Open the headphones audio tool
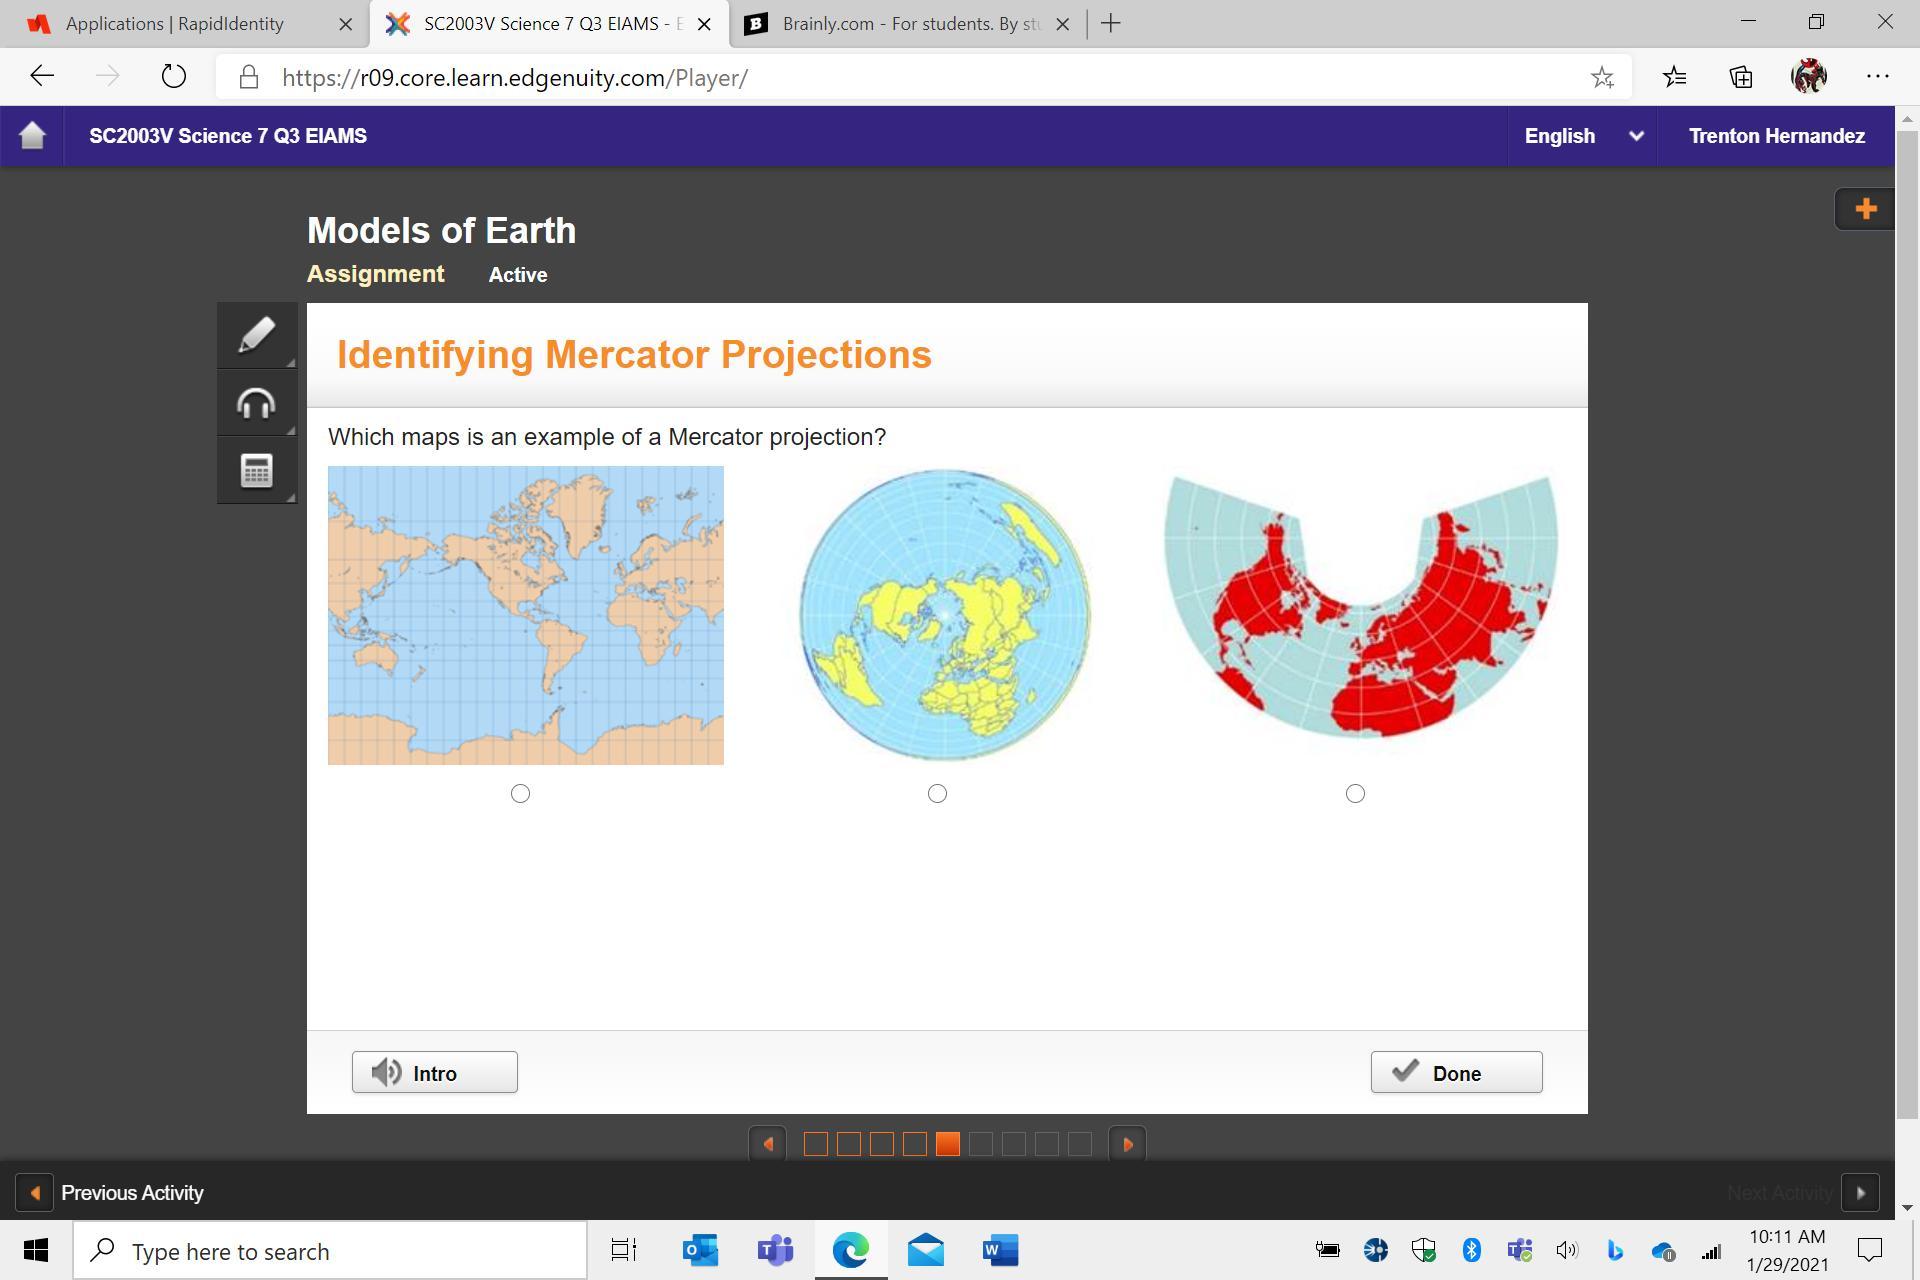 tap(256, 403)
